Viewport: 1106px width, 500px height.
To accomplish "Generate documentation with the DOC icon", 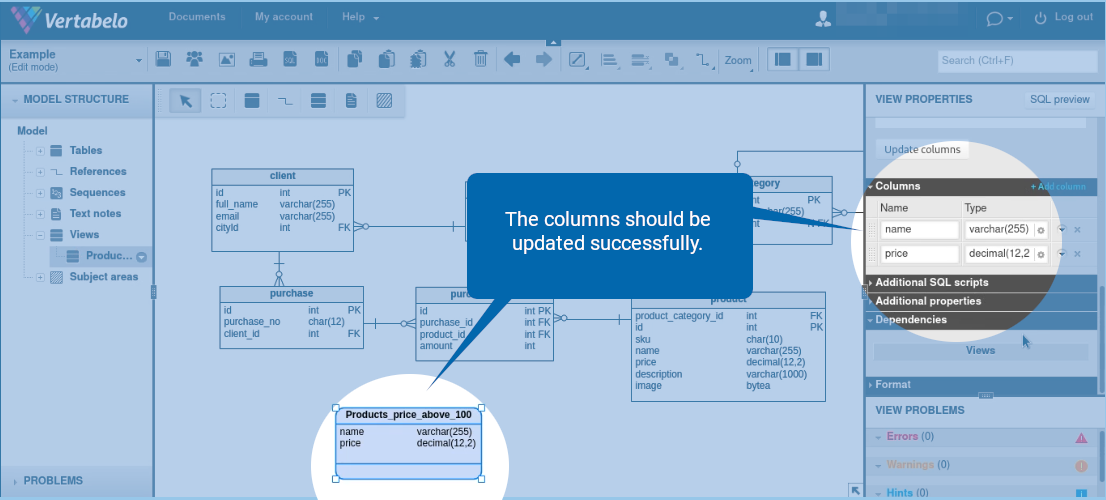I will [321, 59].
